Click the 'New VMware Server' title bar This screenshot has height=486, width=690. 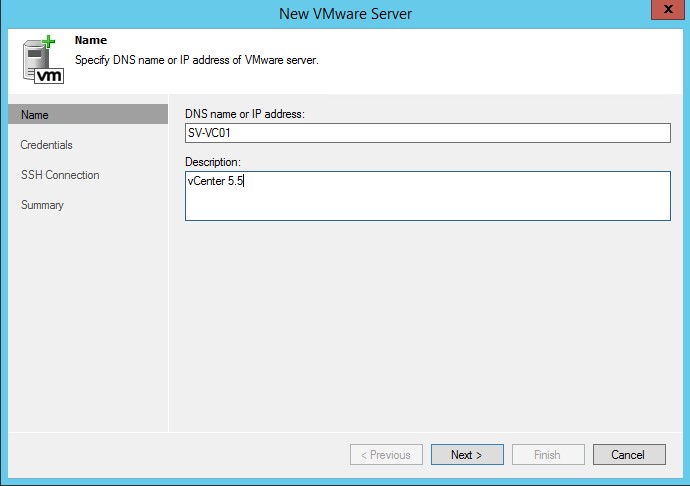click(345, 14)
